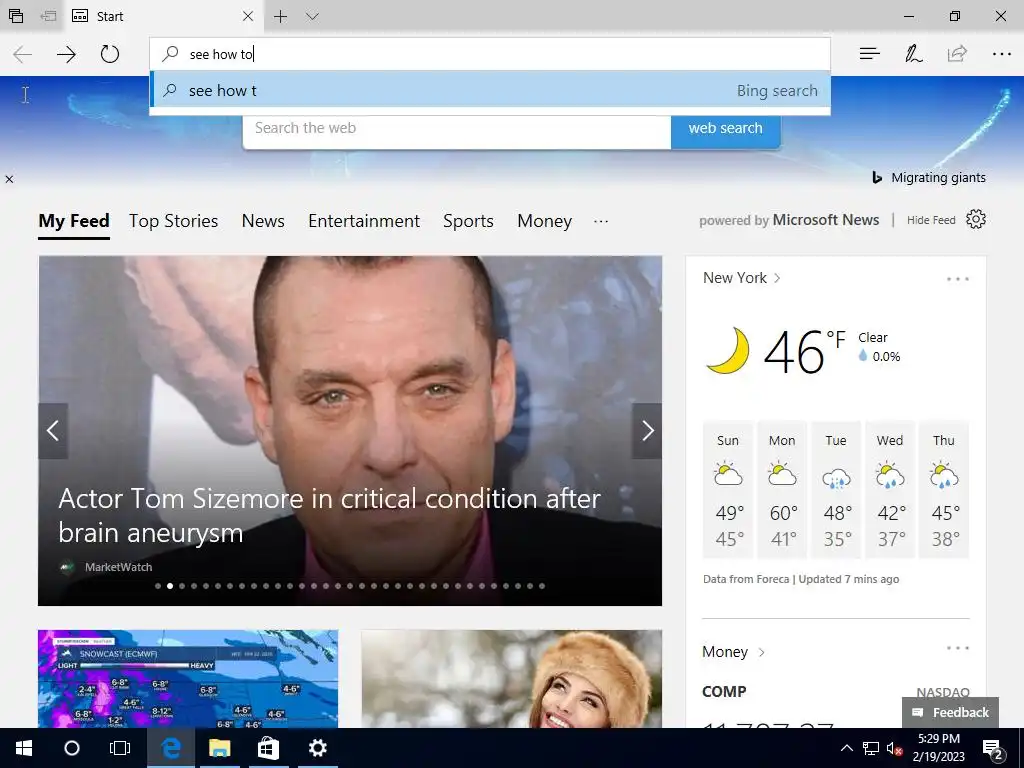Click the set these tabs aside icon
The width and height of the screenshot is (1024, 768).
point(48,16)
